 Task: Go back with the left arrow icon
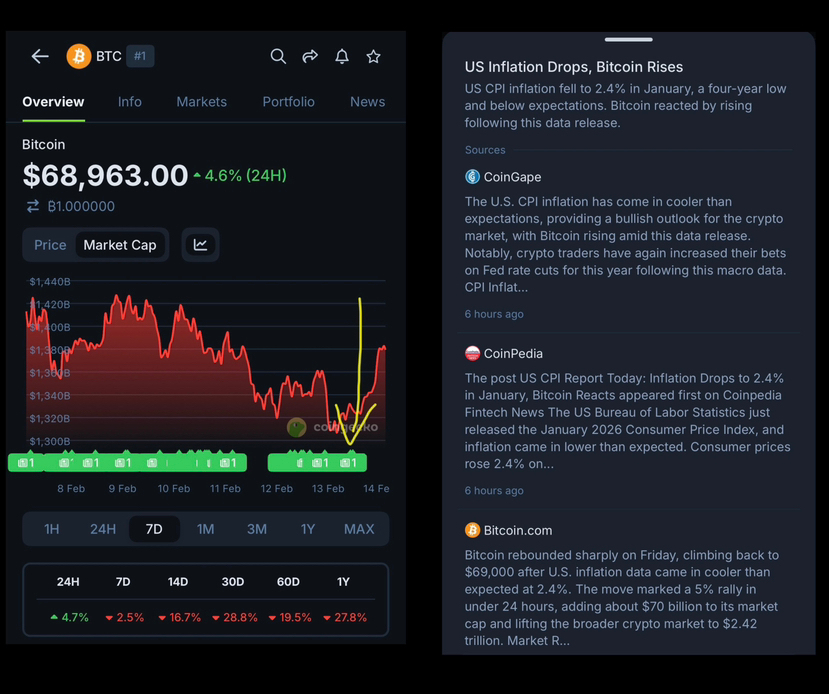click(40, 56)
